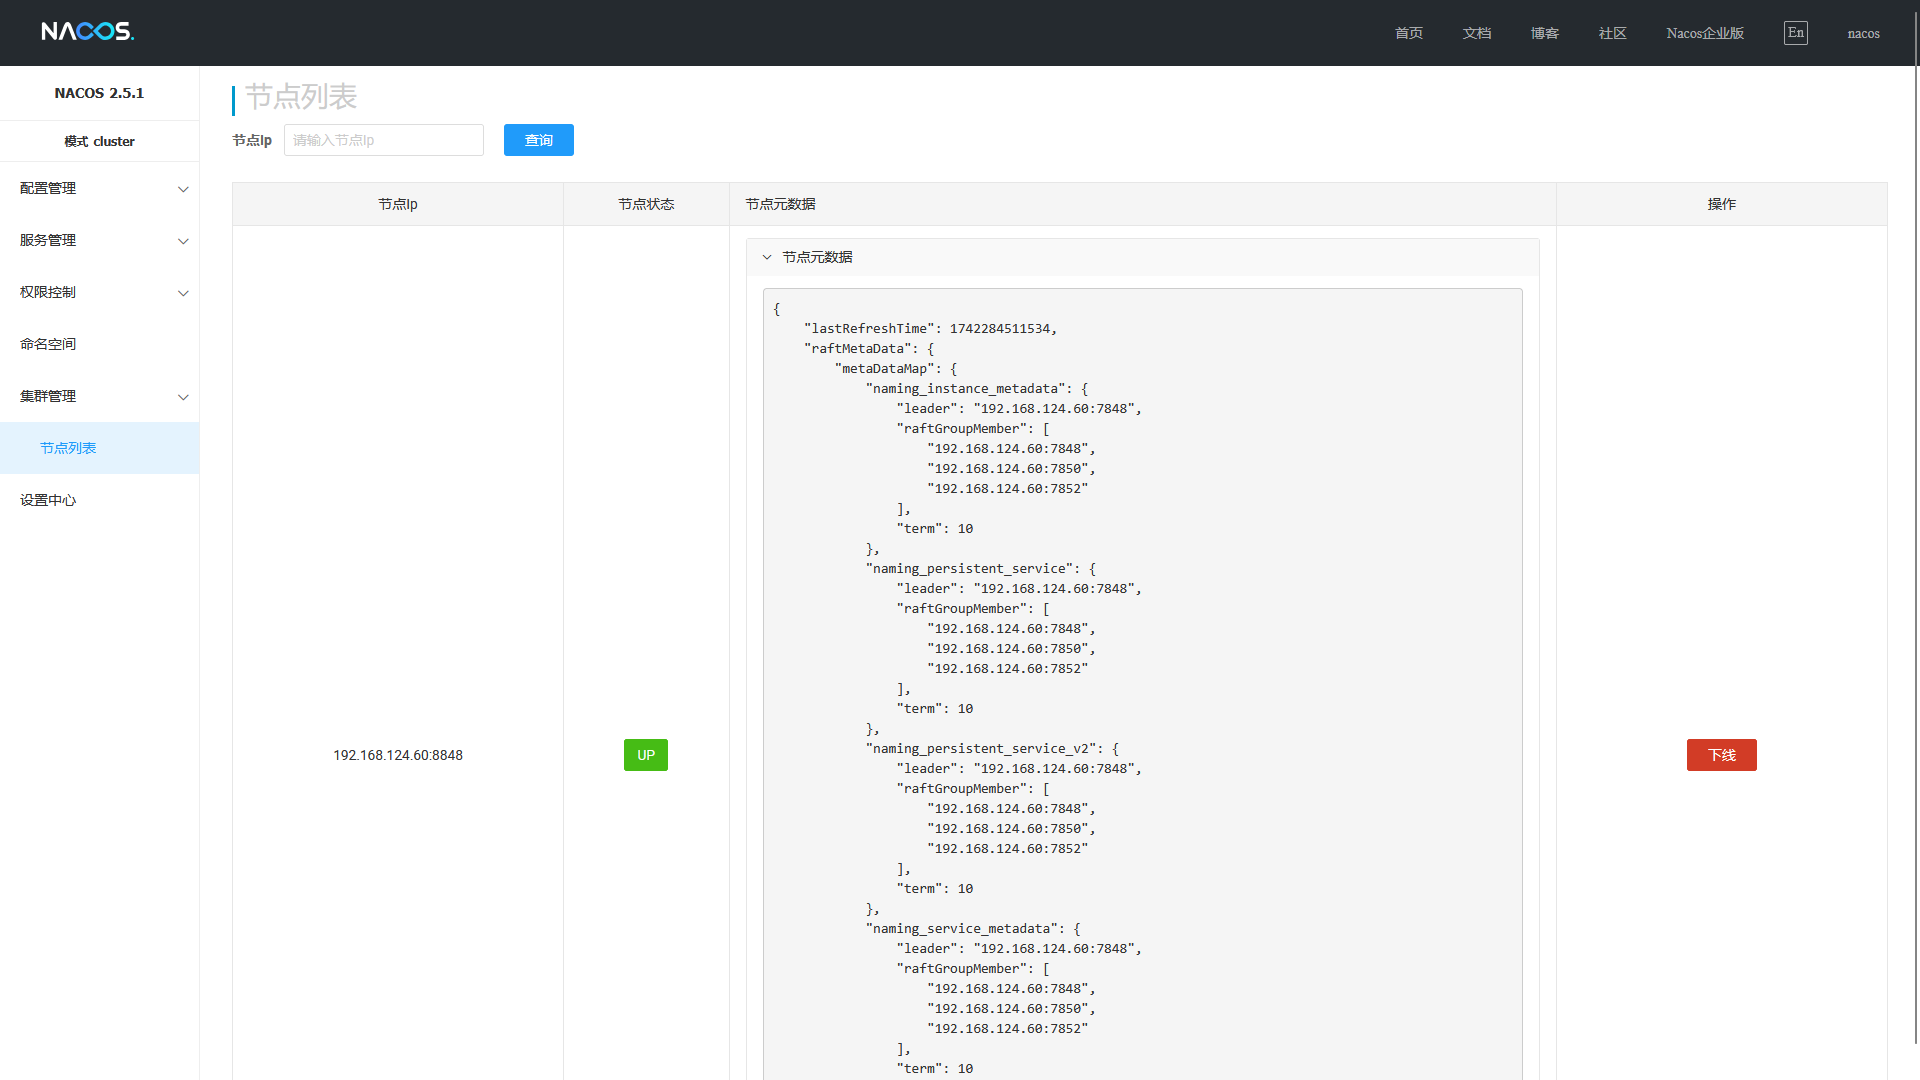
Task: Select 节点列表 sidebar item
Action: point(68,448)
